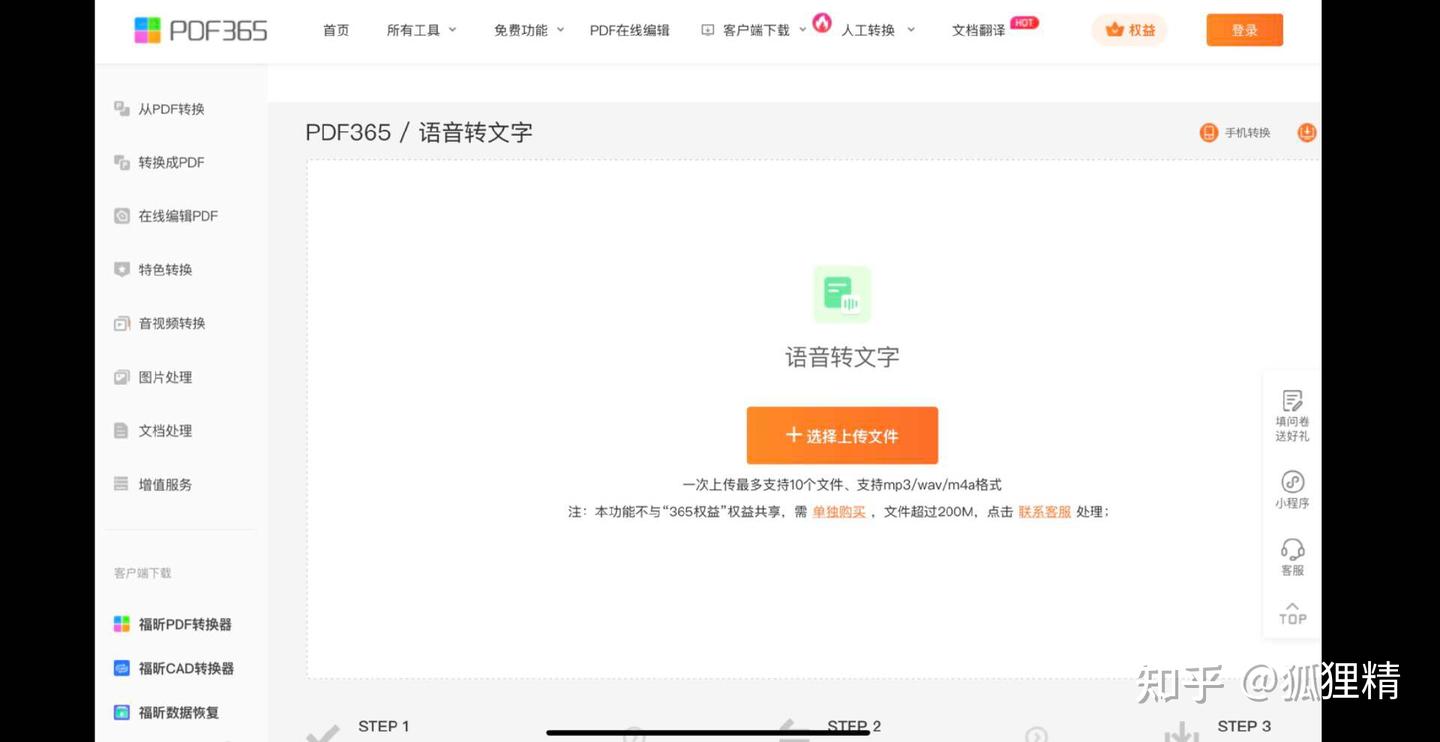Jump to top with TOP arrow

[x=1292, y=614]
